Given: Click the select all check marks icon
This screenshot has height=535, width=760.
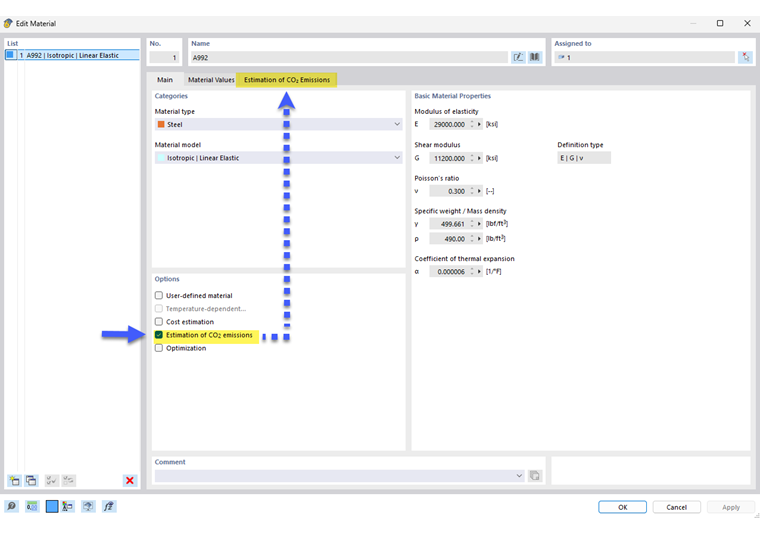Looking at the screenshot, I should (51, 480).
